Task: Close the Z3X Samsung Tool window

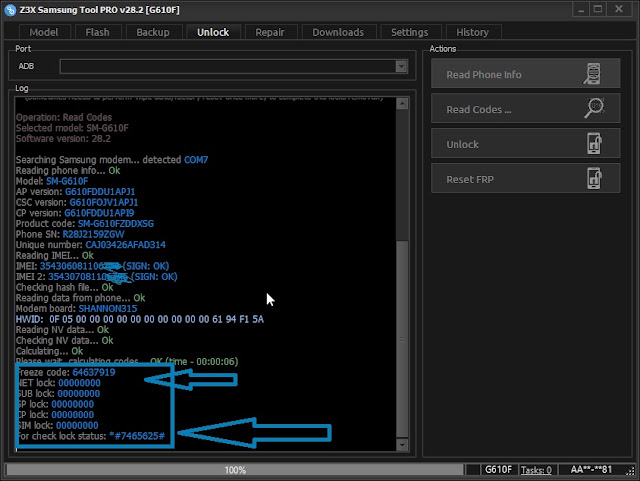Action: tap(619, 9)
